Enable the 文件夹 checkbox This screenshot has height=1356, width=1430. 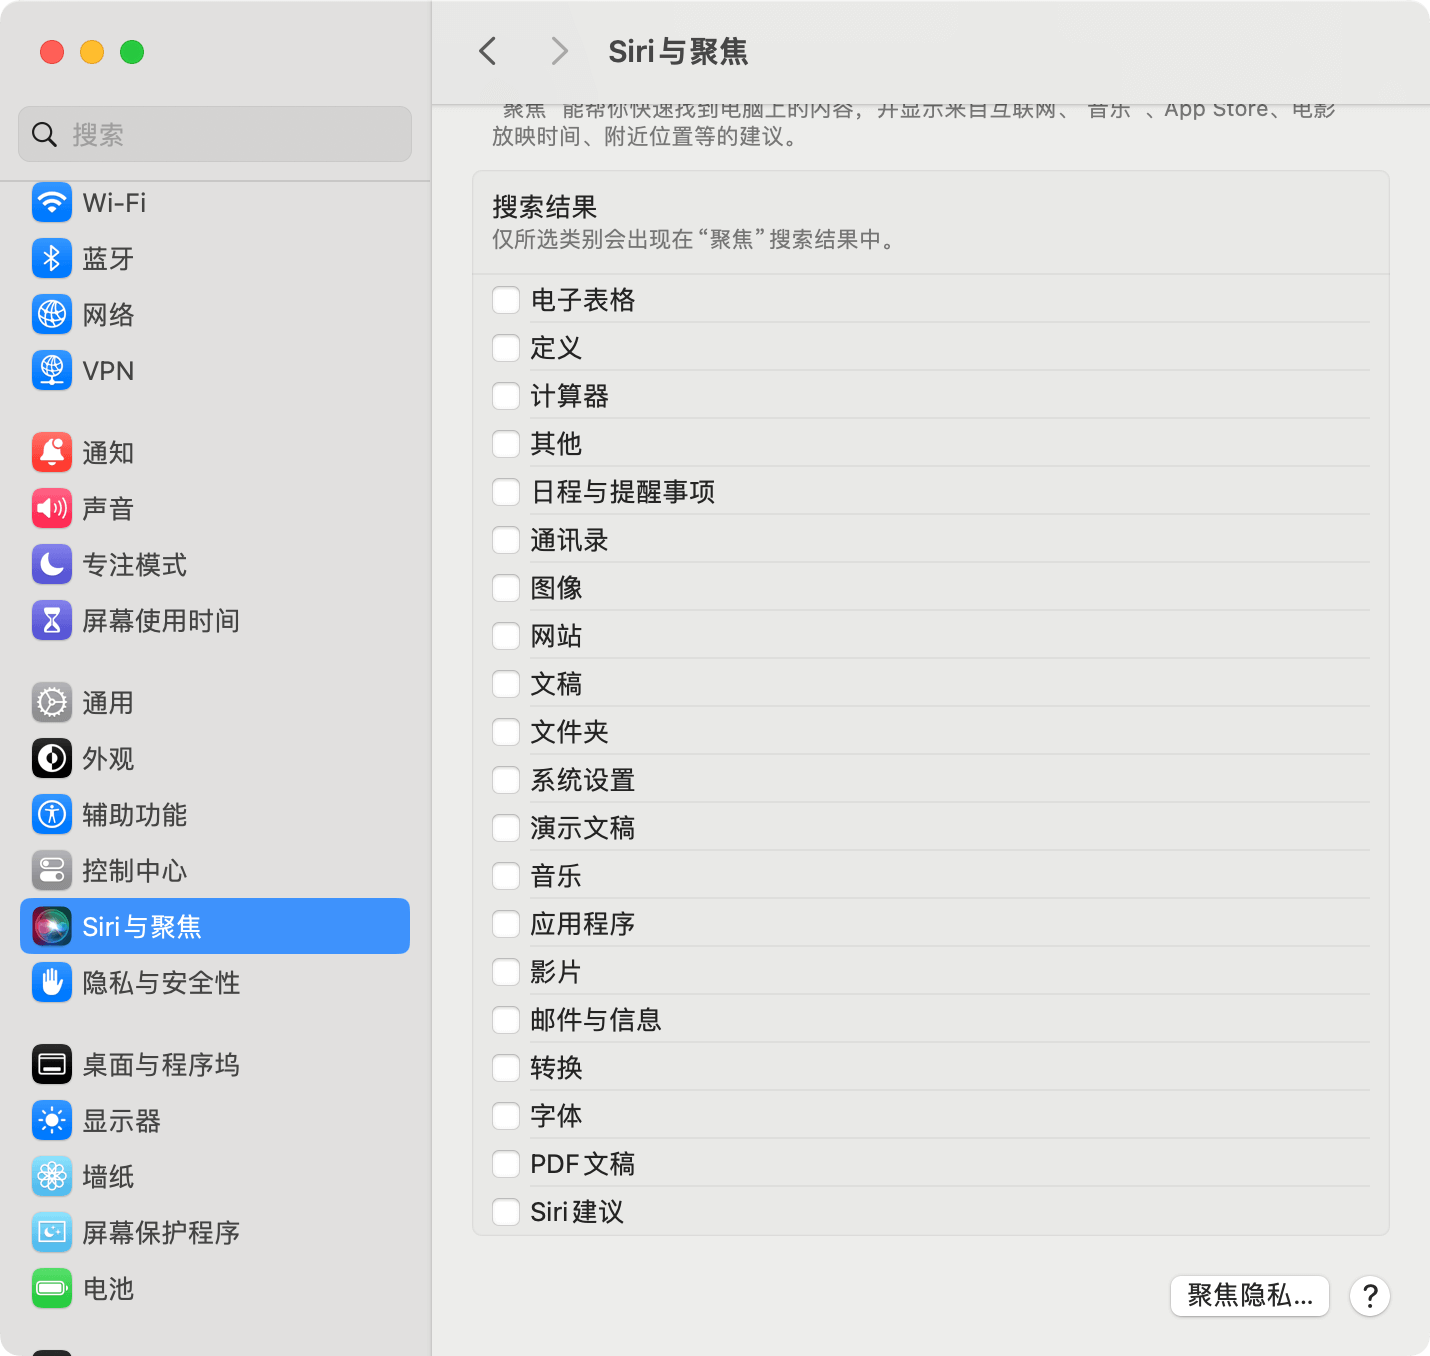[506, 732]
